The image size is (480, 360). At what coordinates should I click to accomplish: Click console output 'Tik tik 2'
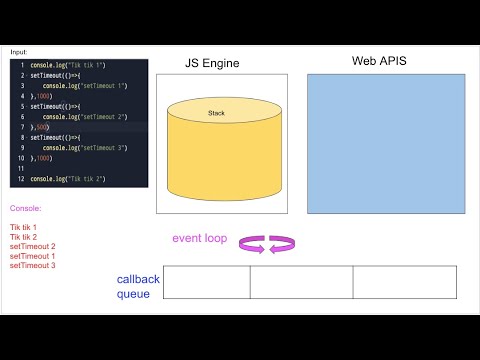click(23, 237)
